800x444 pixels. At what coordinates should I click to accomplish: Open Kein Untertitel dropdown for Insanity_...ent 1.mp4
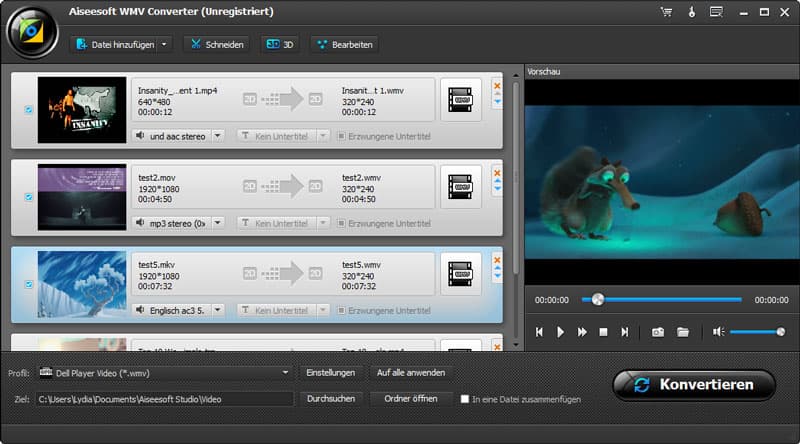click(x=322, y=136)
